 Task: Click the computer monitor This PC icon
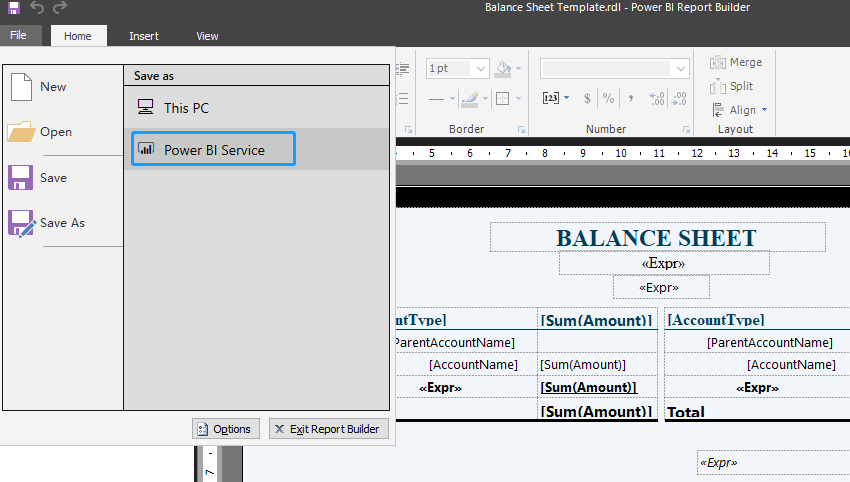[145, 107]
